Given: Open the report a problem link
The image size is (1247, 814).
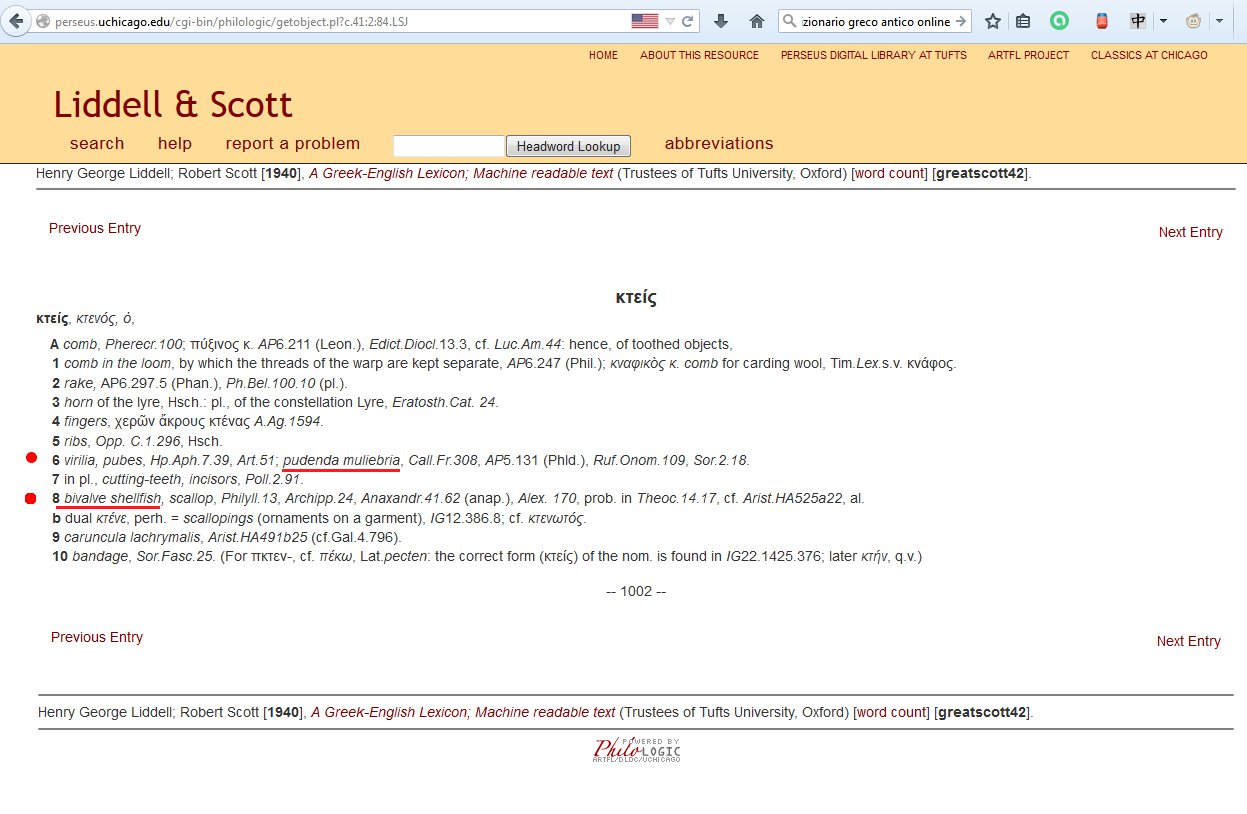Looking at the screenshot, I should pos(293,143).
